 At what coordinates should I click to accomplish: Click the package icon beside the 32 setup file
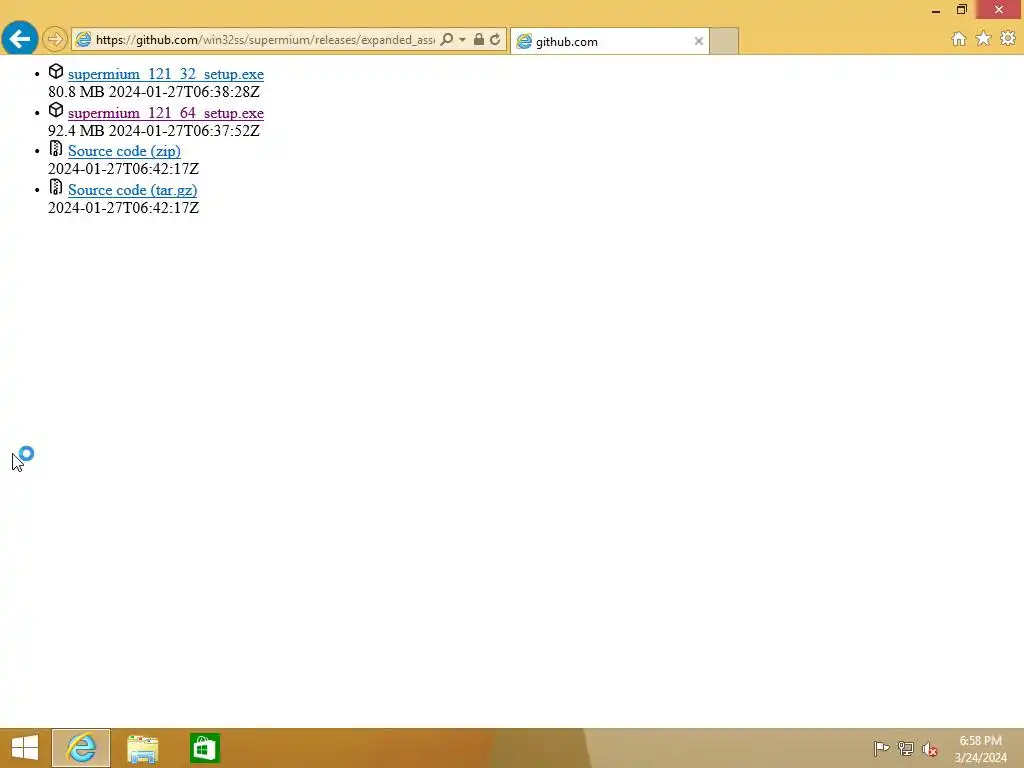[56, 72]
